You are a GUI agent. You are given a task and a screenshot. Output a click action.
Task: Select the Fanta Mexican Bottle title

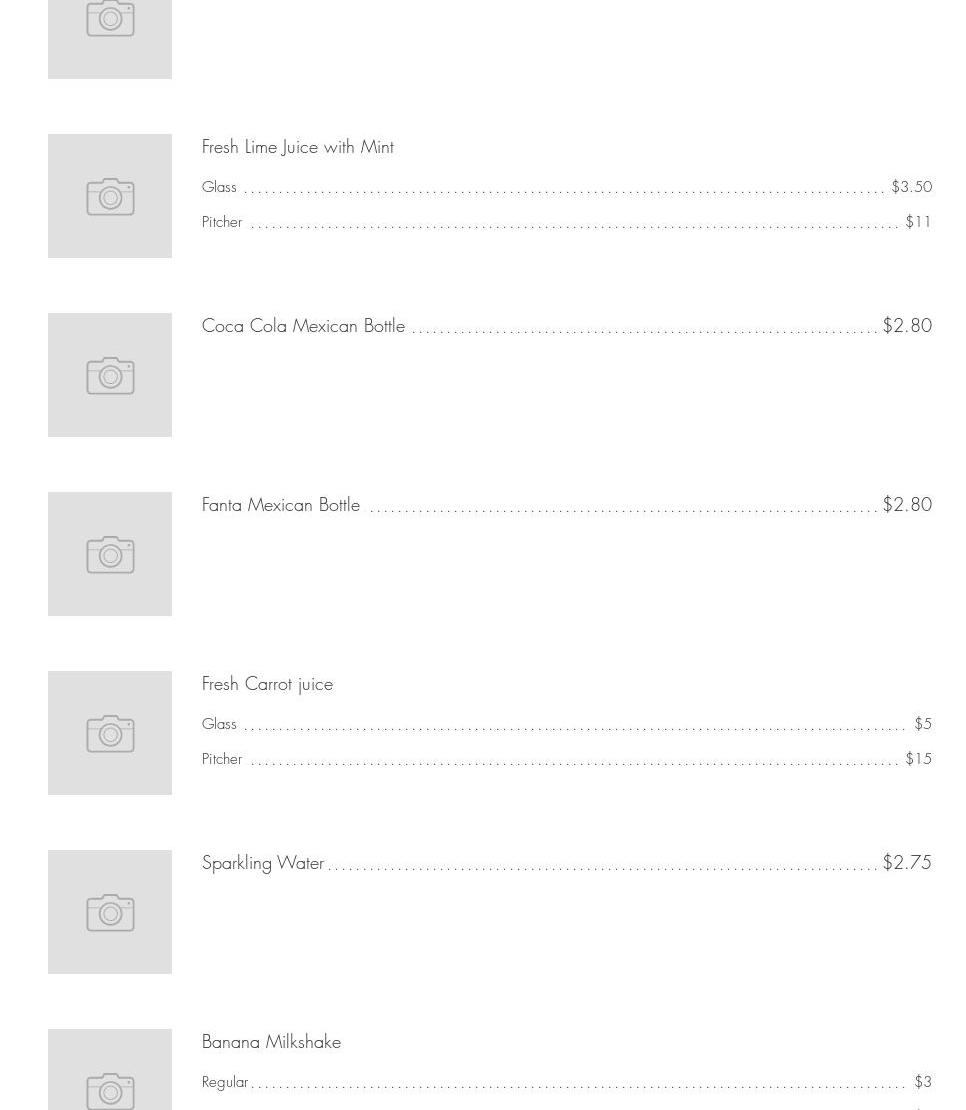(x=280, y=505)
